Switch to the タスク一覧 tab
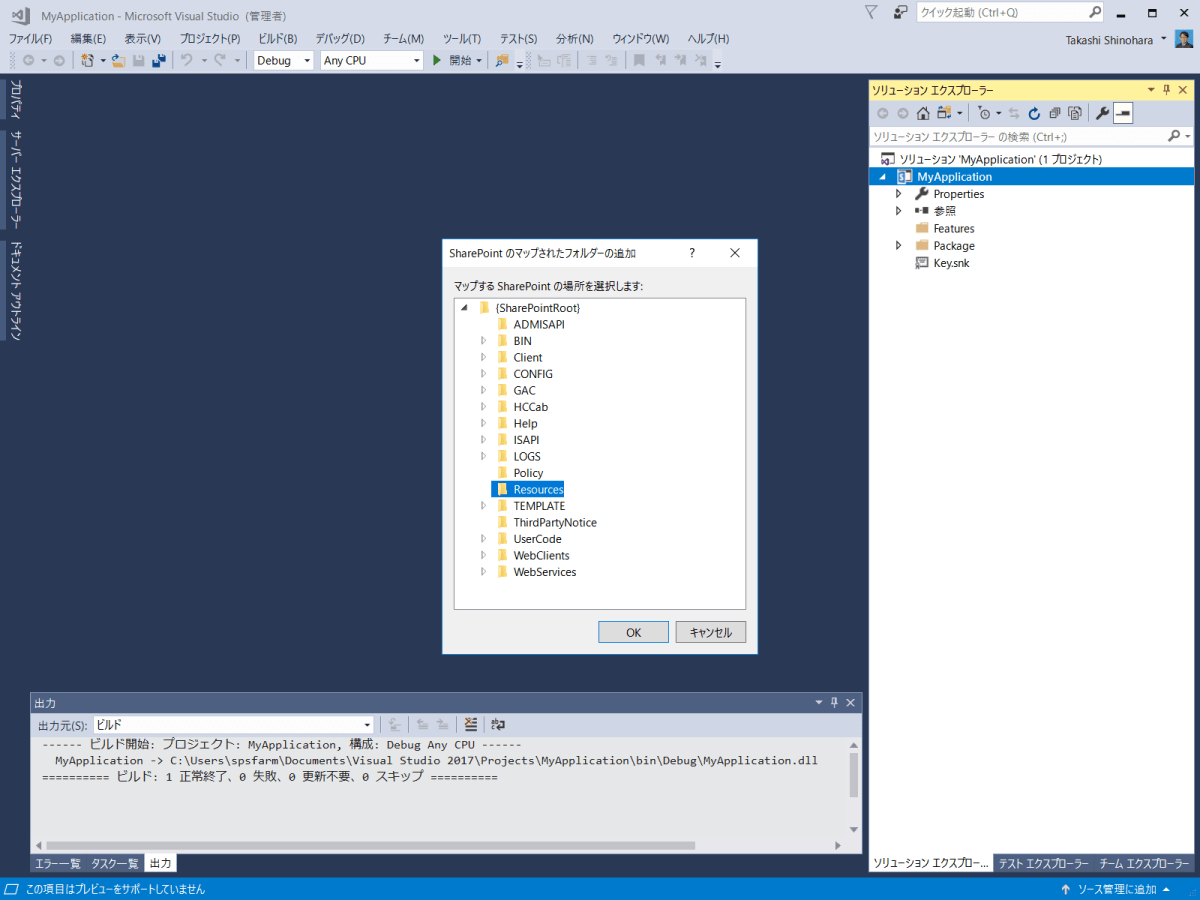Image resolution: width=1200 pixels, height=900 pixels. click(x=115, y=863)
